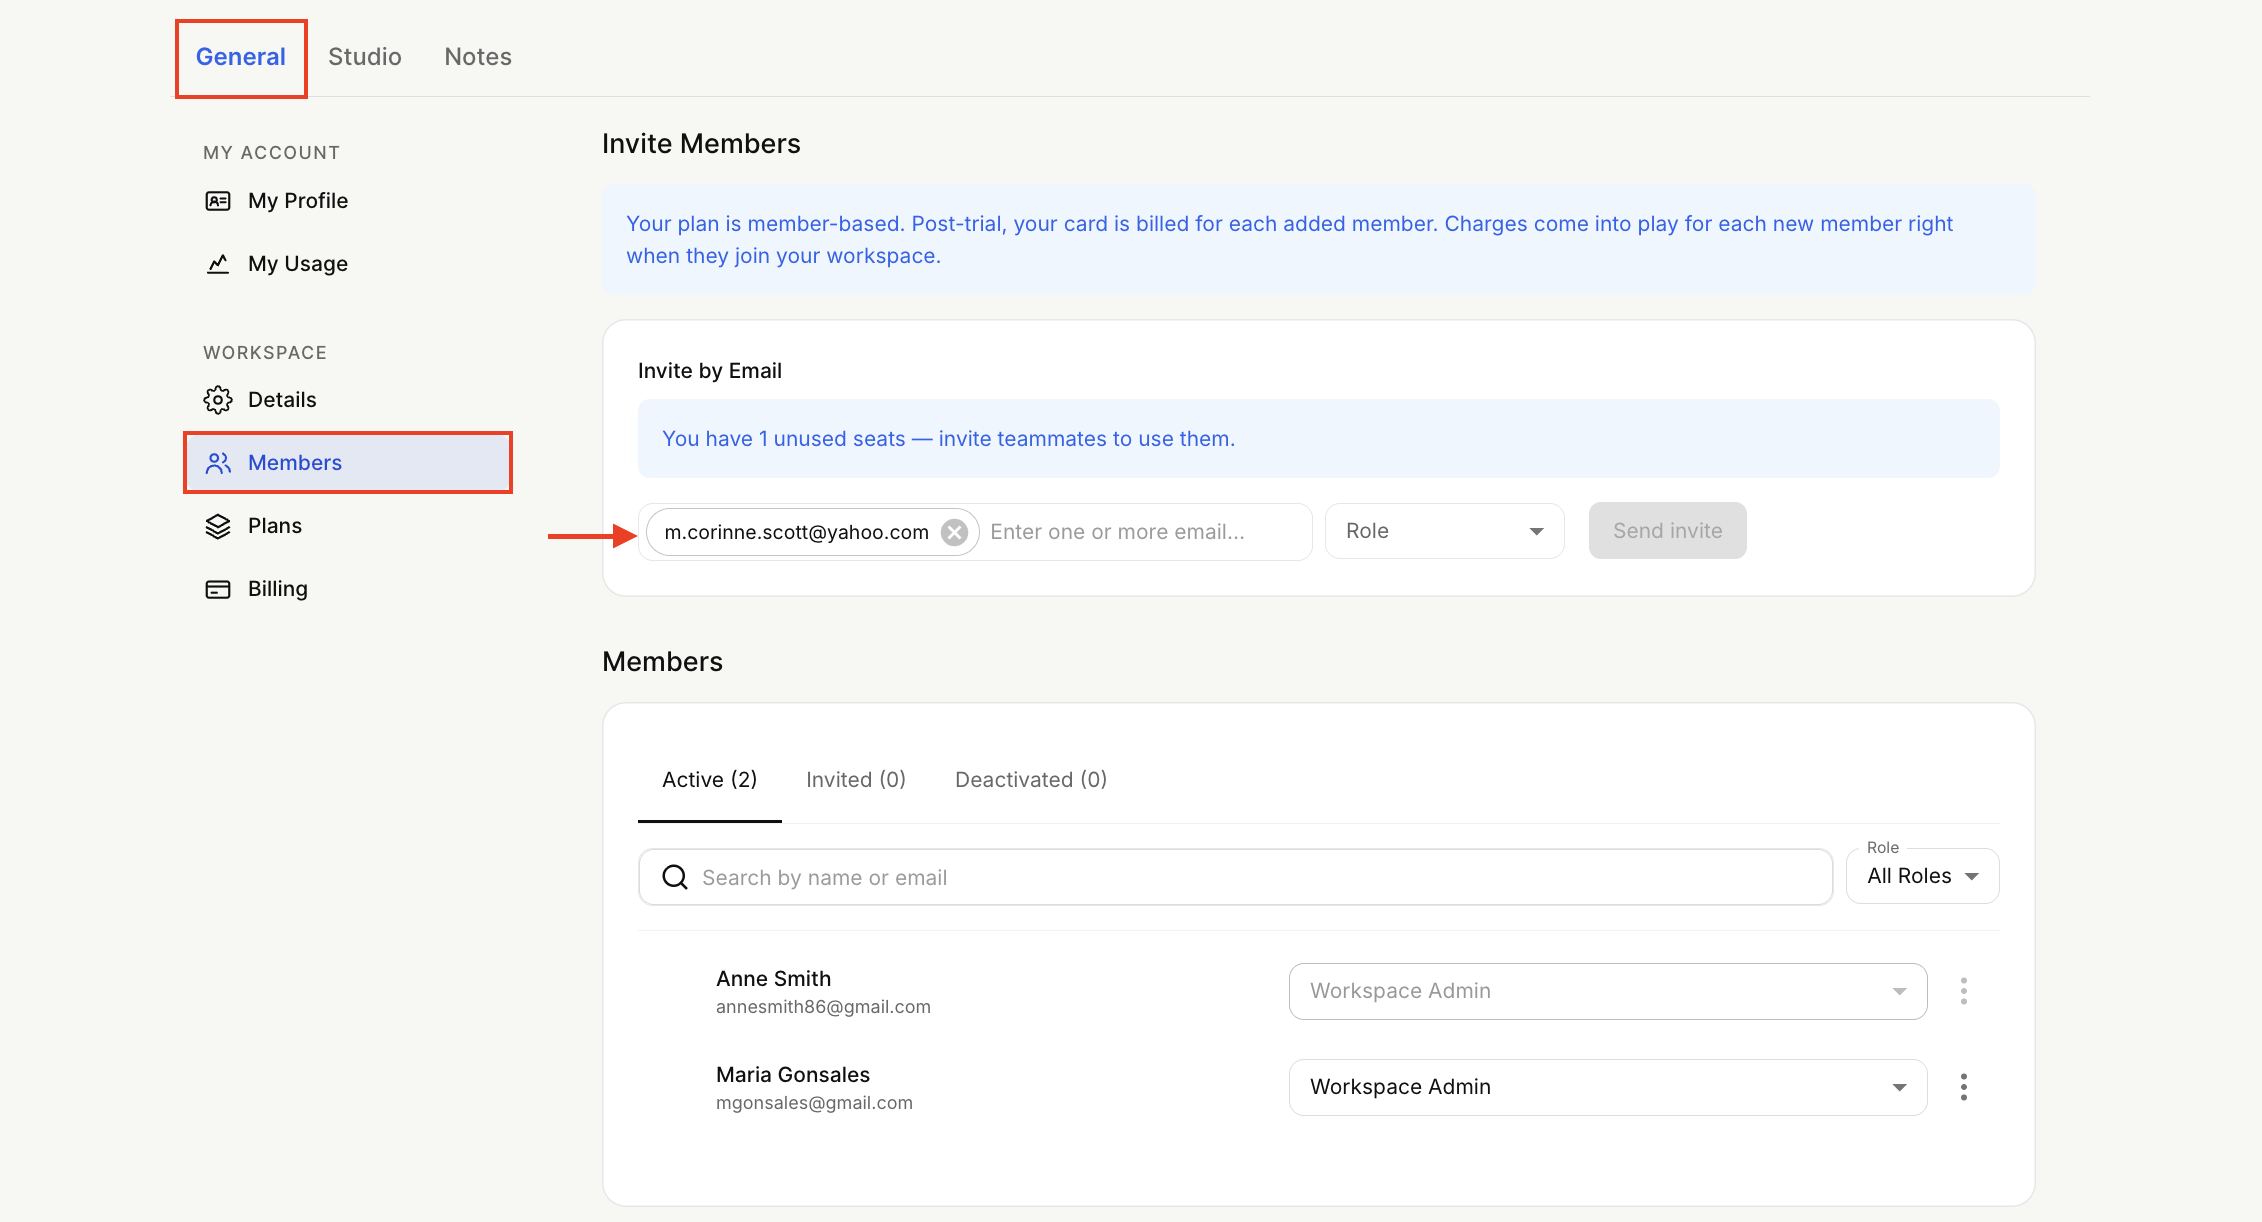Select the Active (2) members tab
This screenshot has width=2262, height=1222.
(710, 780)
